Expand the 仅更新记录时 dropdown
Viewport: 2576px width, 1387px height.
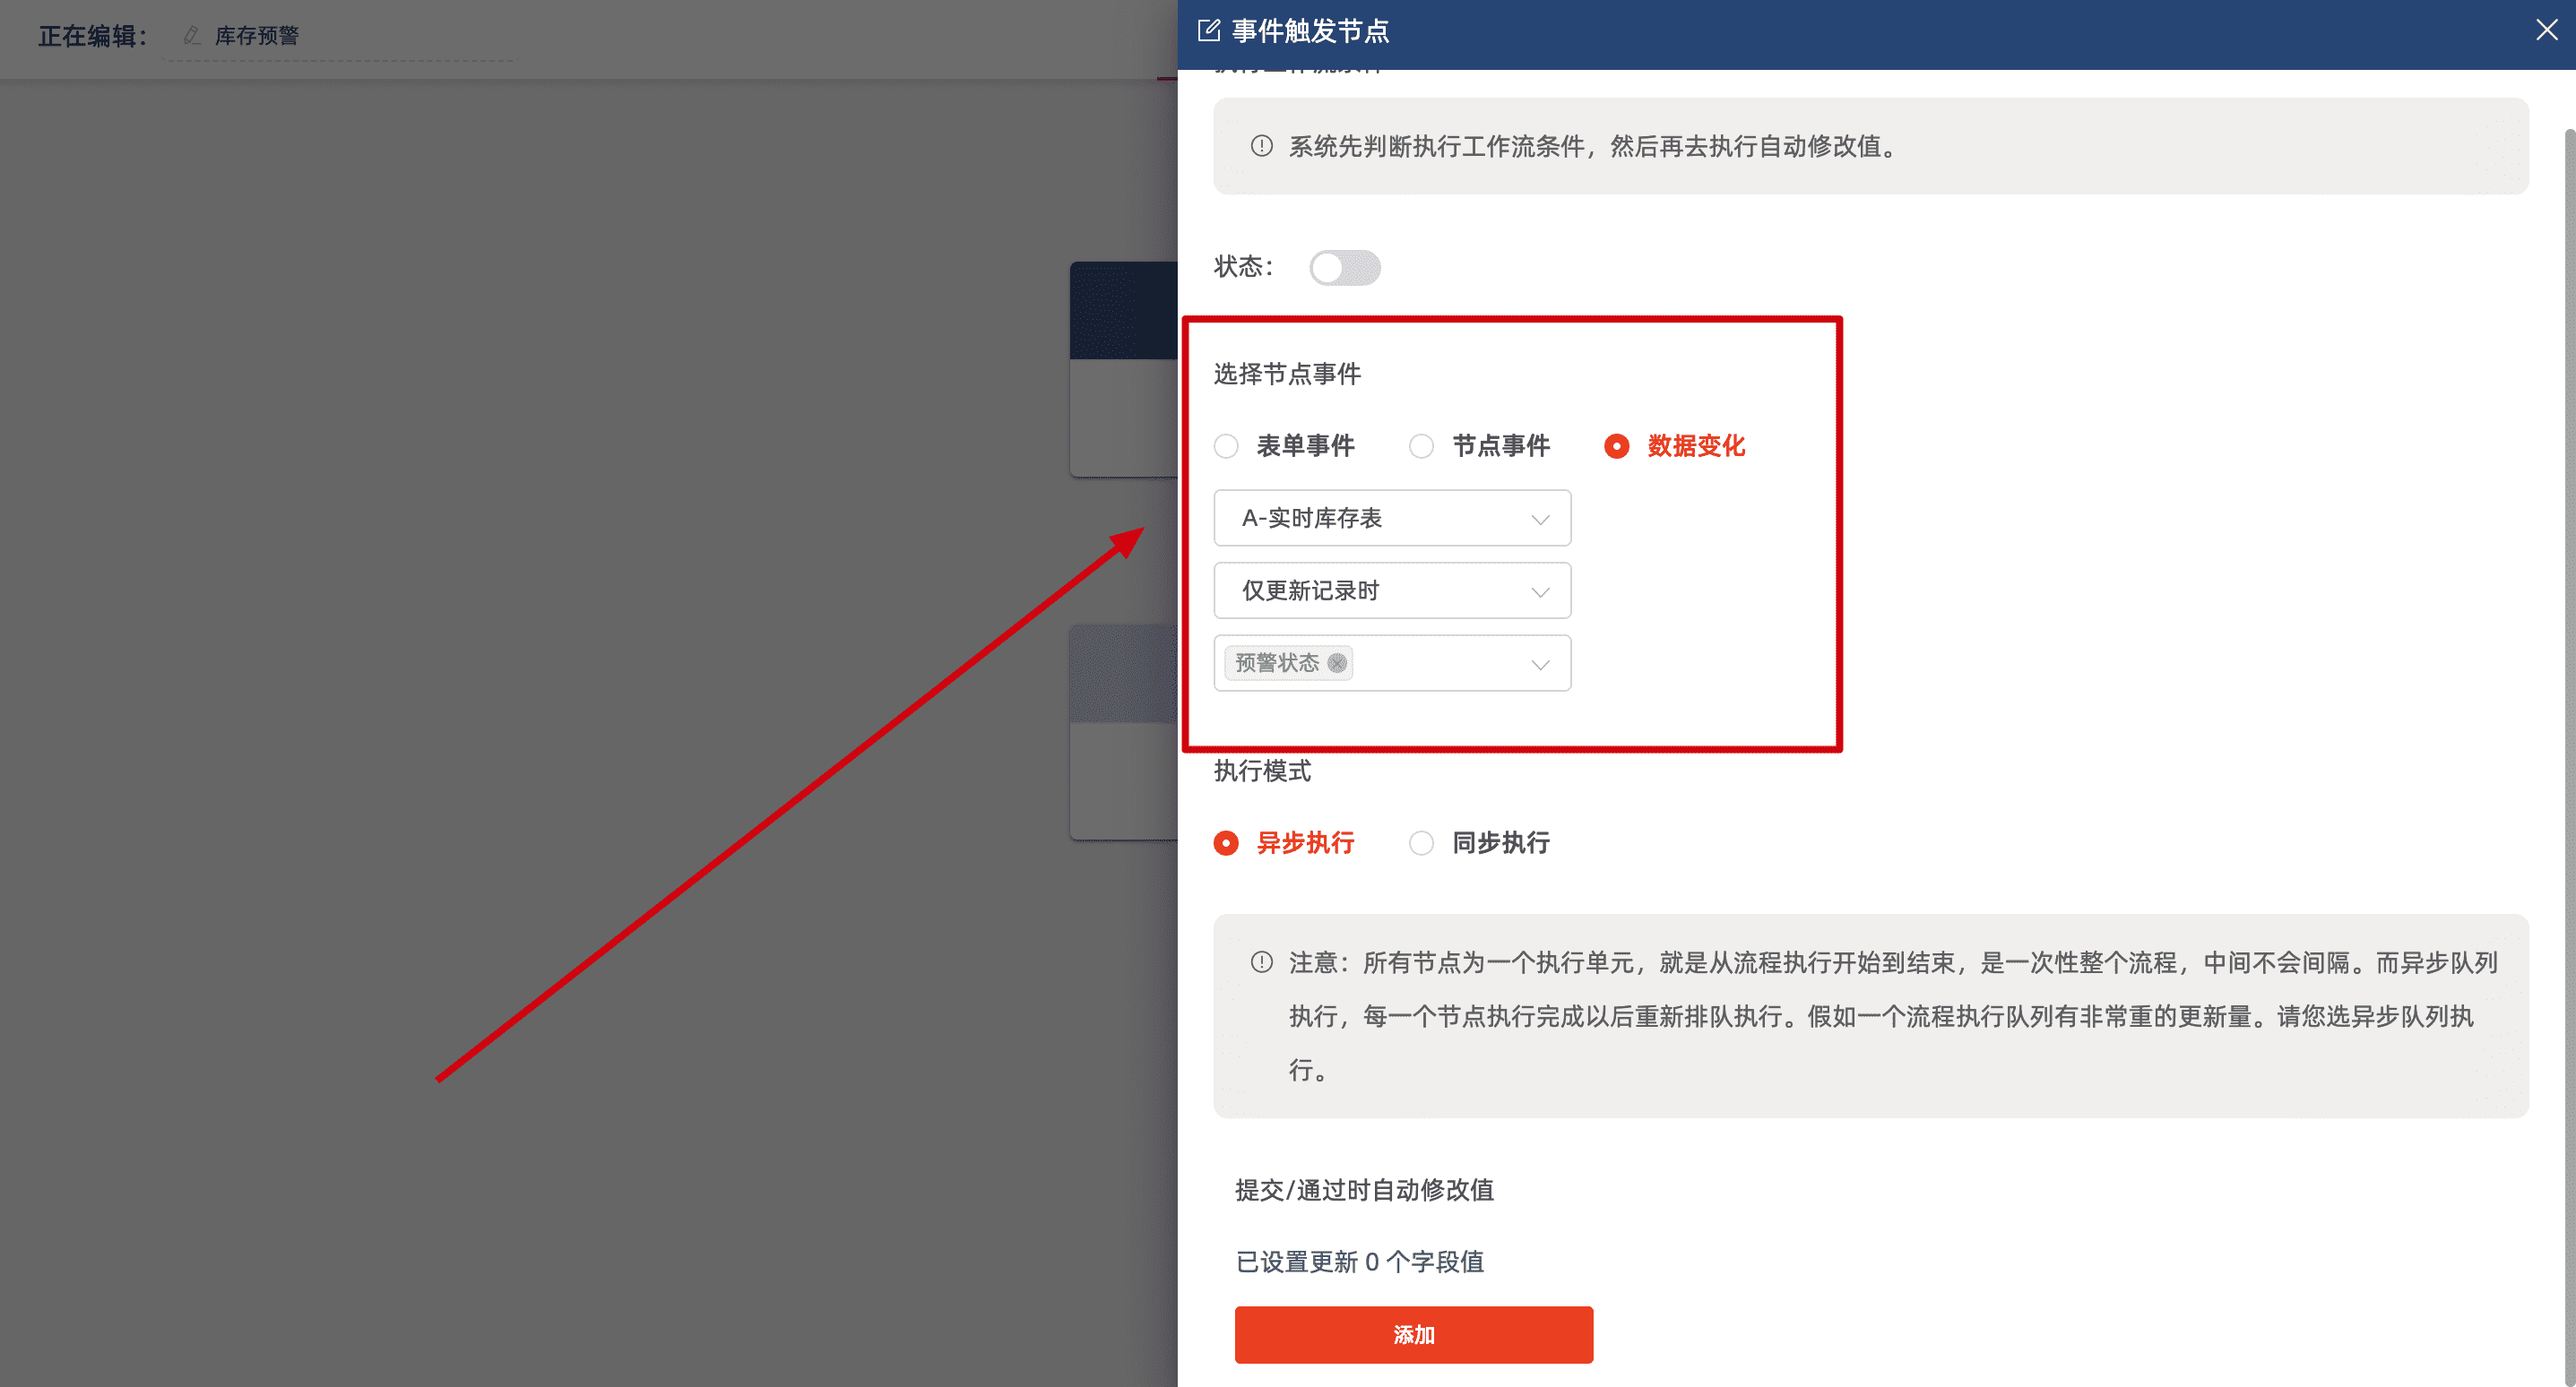(x=1391, y=591)
